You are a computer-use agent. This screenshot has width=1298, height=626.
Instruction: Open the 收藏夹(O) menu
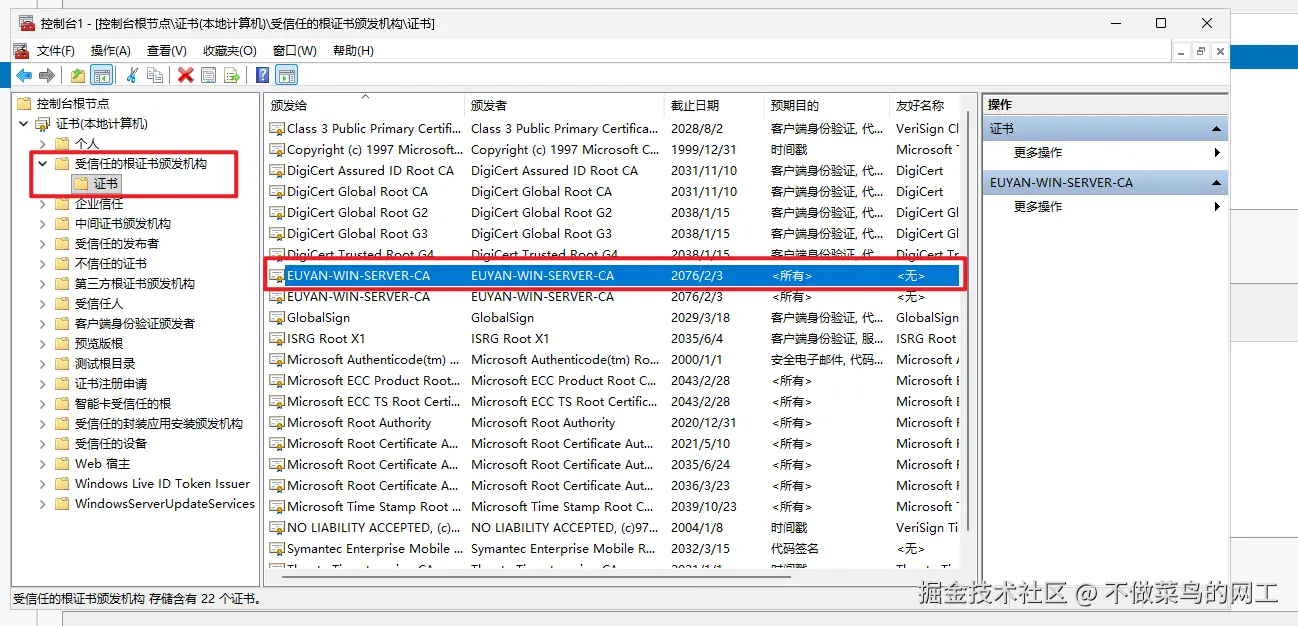(x=229, y=50)
